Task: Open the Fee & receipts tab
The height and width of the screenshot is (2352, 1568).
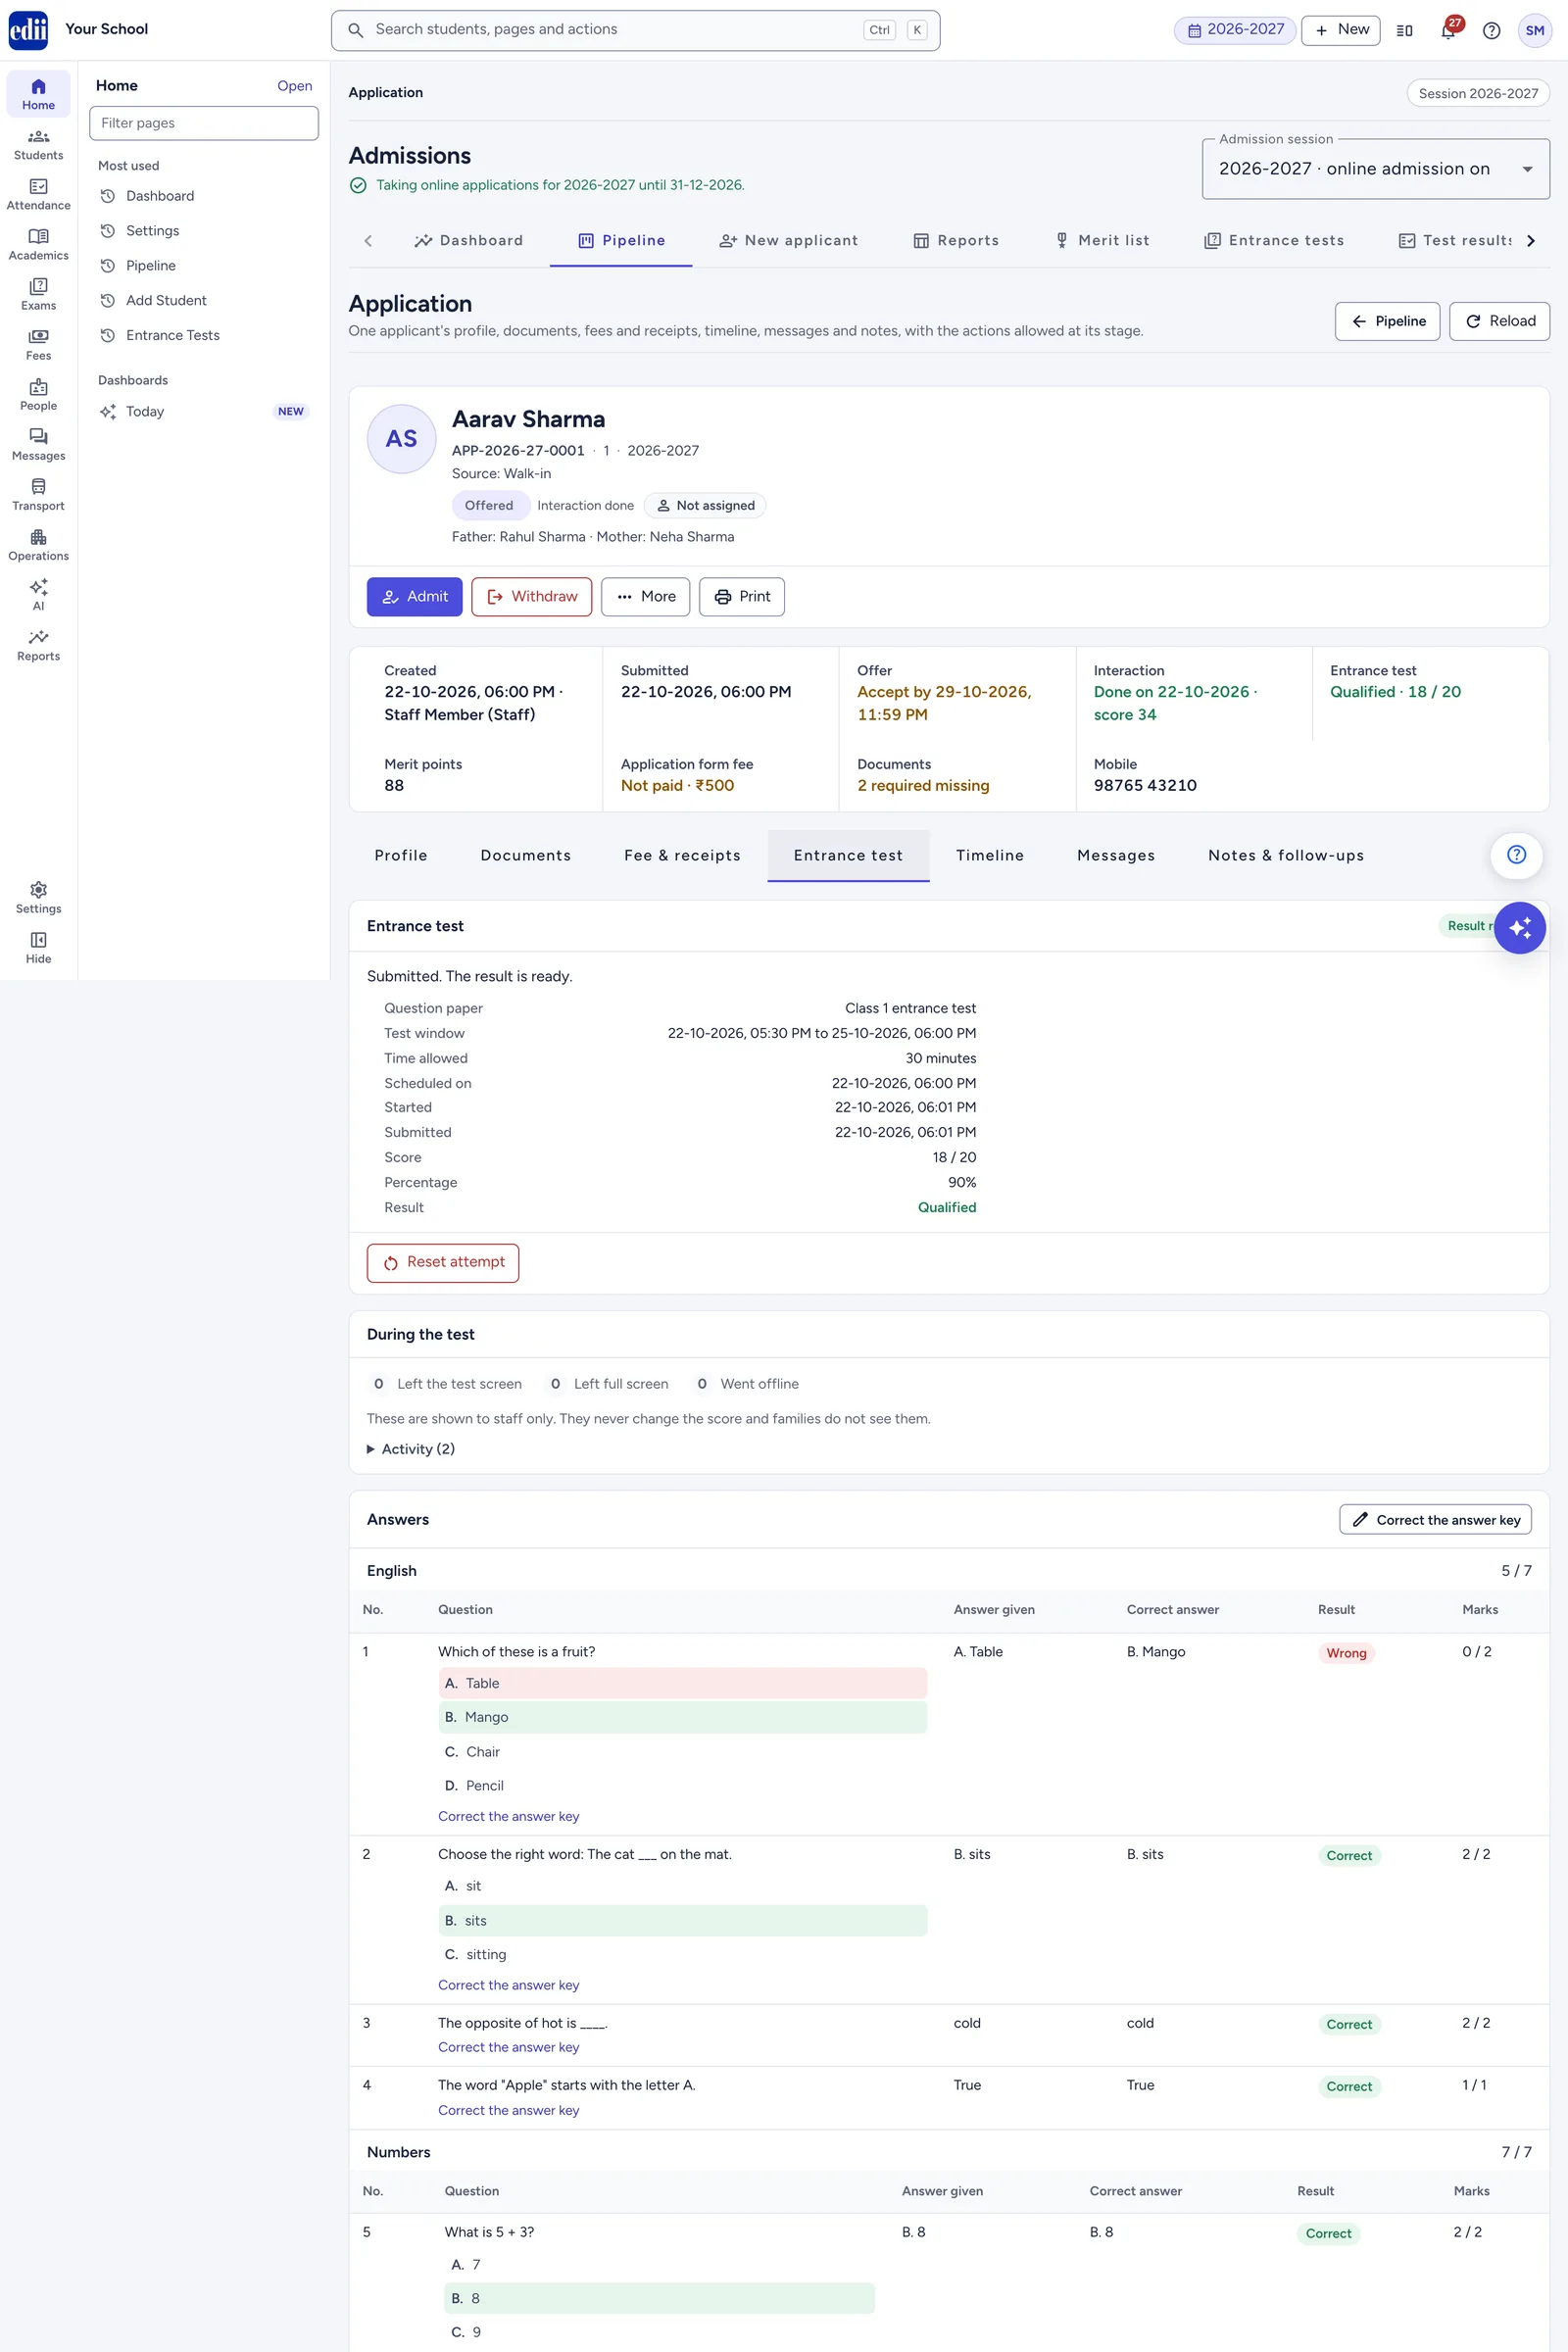Action: 682,855
